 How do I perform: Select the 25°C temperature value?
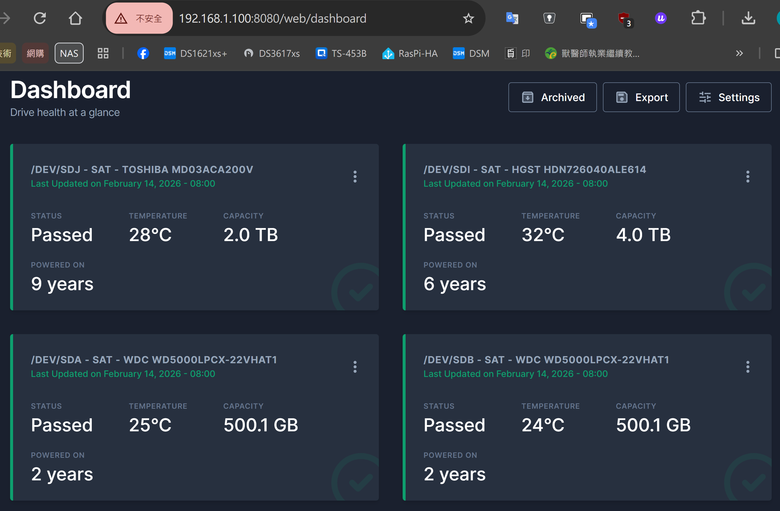[x=150, y=425]
